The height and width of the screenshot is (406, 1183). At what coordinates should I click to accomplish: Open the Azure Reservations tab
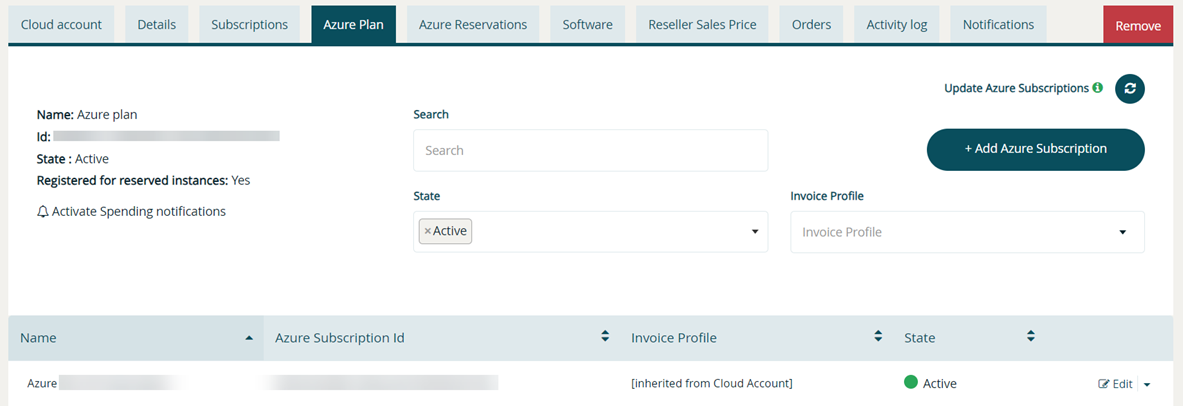(473, 24)
